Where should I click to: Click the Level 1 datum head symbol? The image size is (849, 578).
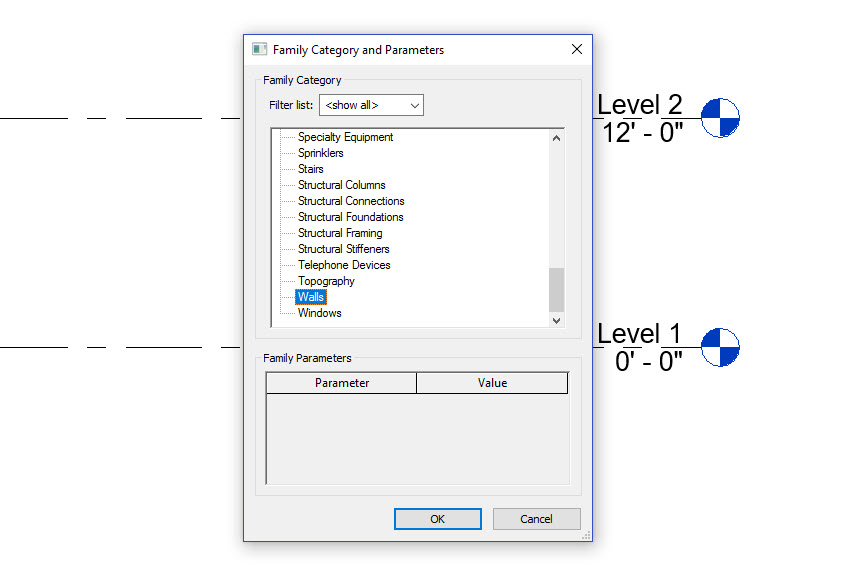click(718, 345)
